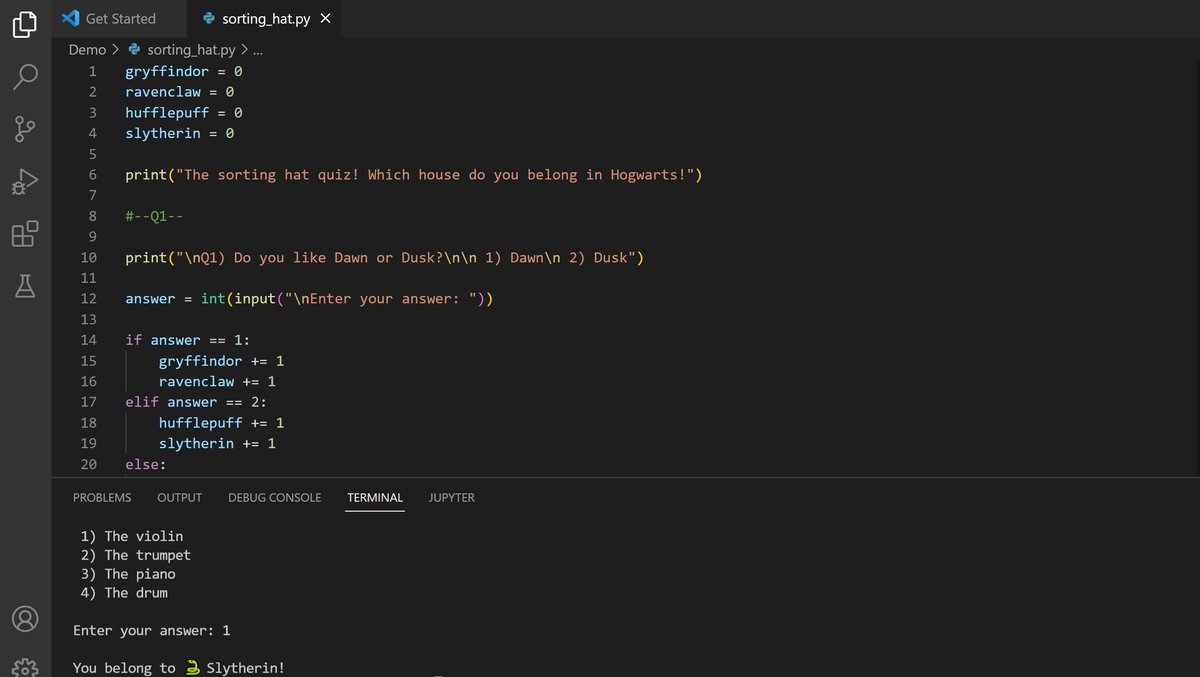
Task: Click the "else:" line in the editor
Action: click(x=146, y=464)
